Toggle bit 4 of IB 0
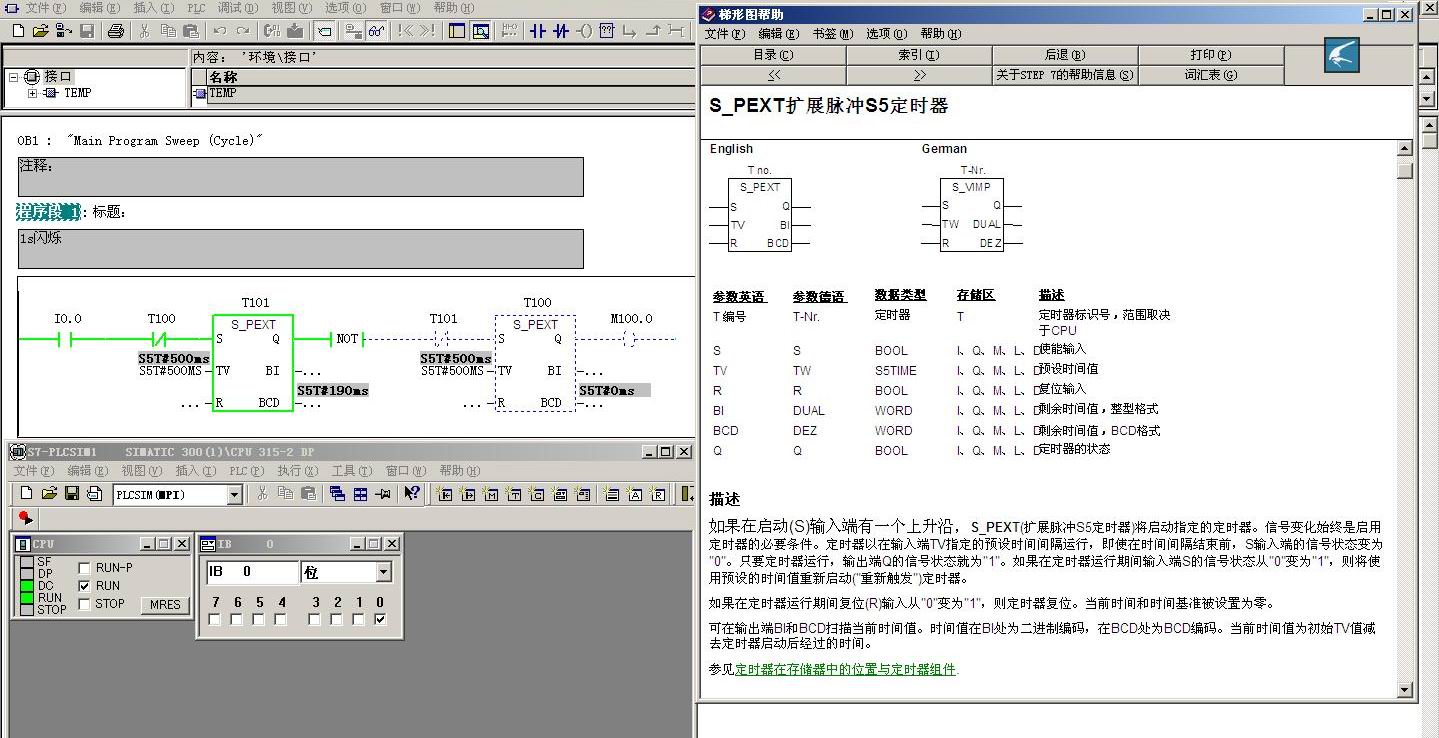Viewport: 1439px width, 738px height. pos(281,620)
